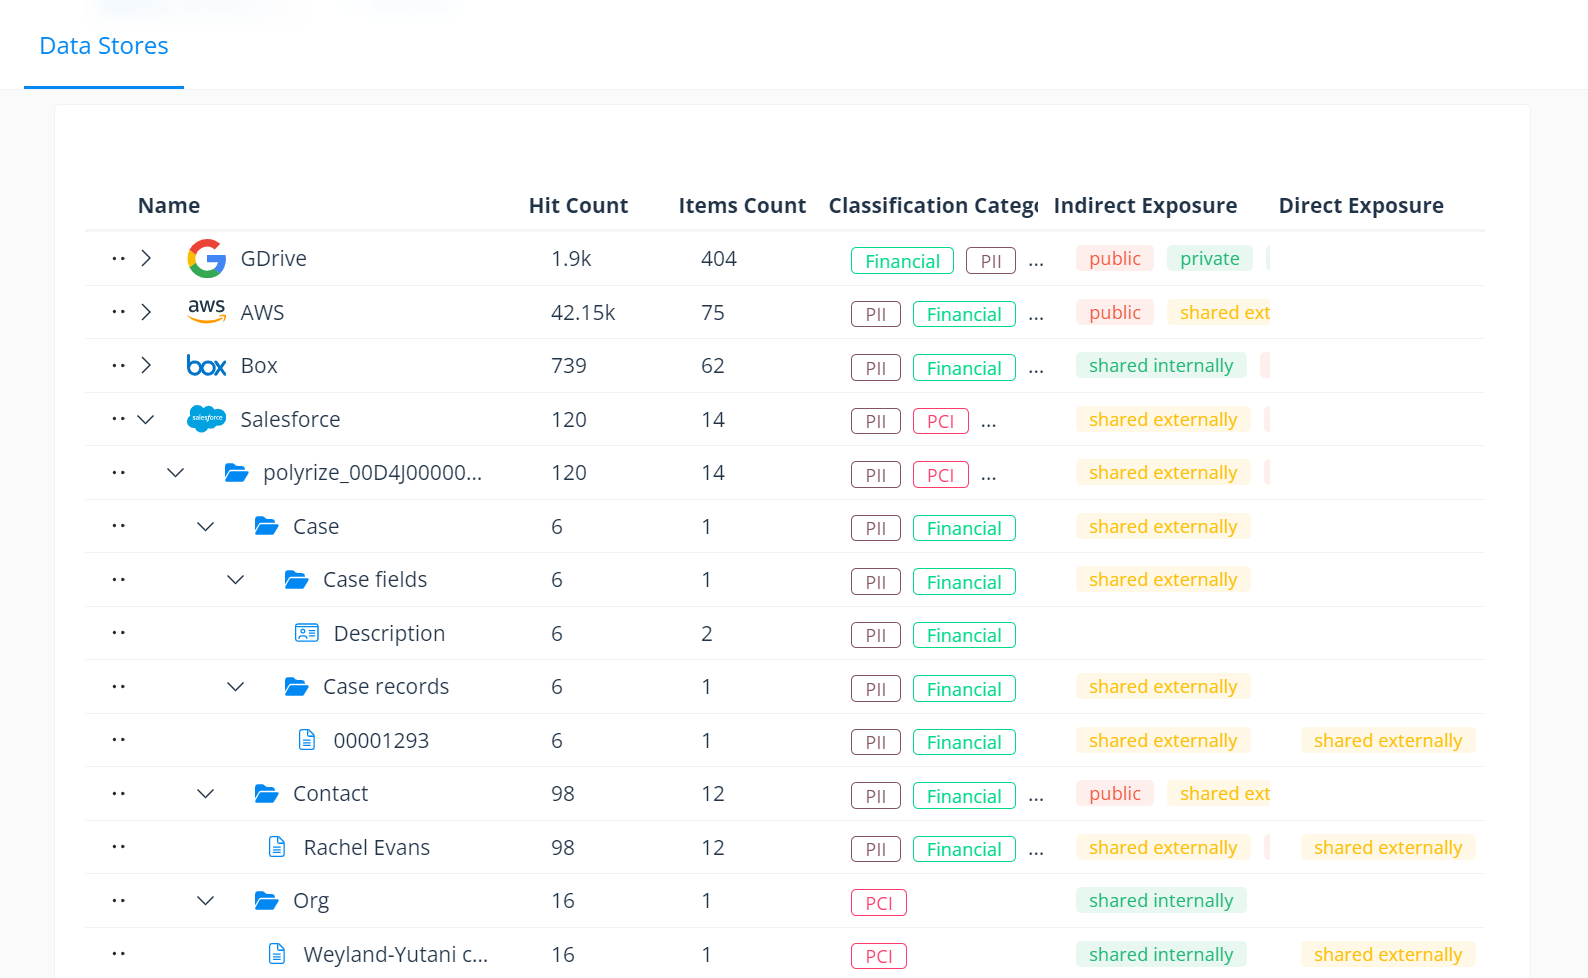Viewport: 1588px width, 978px height.
Task: Click the Org folder icon
Action: coord(266,901)
